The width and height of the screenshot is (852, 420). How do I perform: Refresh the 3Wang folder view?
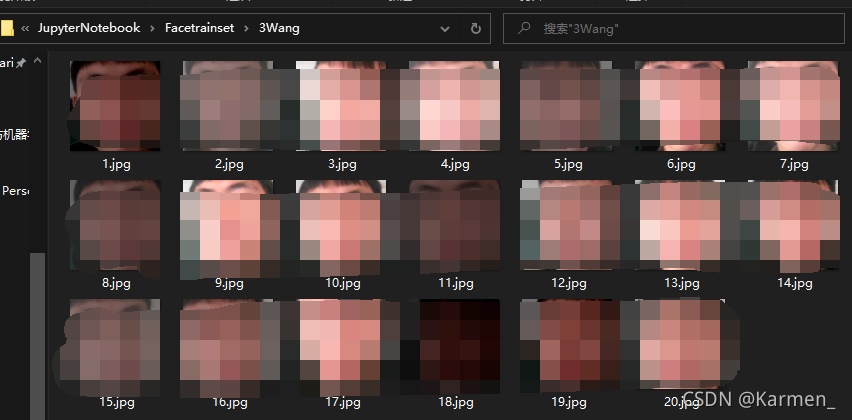[x=475, y=29]
